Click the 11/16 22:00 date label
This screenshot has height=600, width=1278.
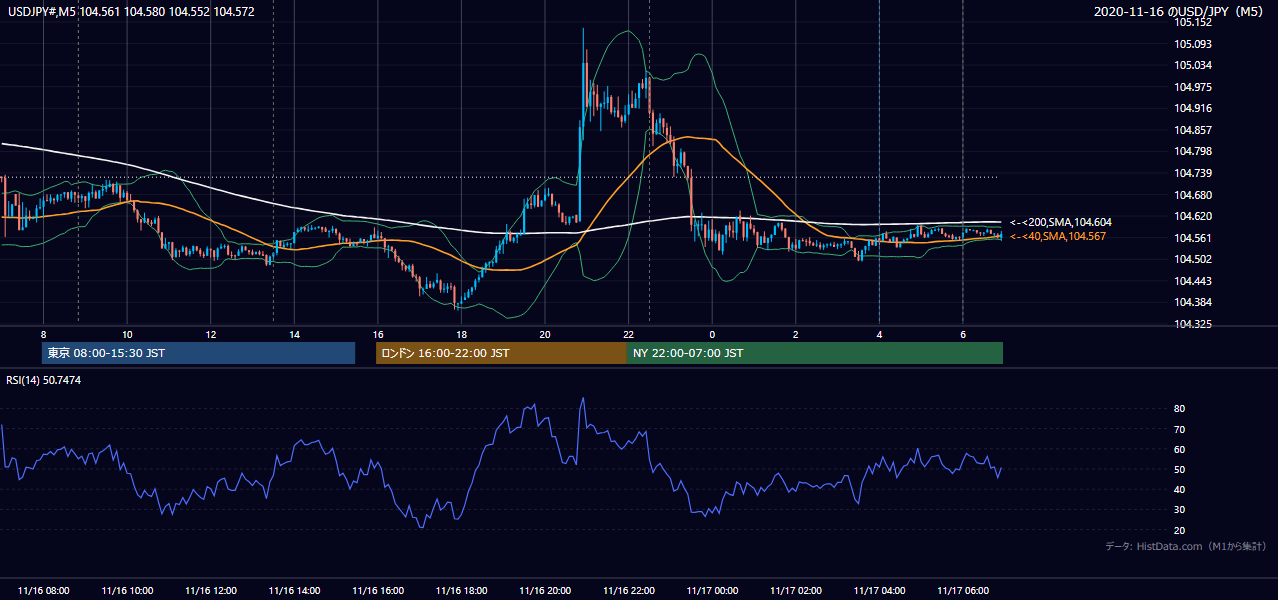pyautogui.click(x=628, y=591)
